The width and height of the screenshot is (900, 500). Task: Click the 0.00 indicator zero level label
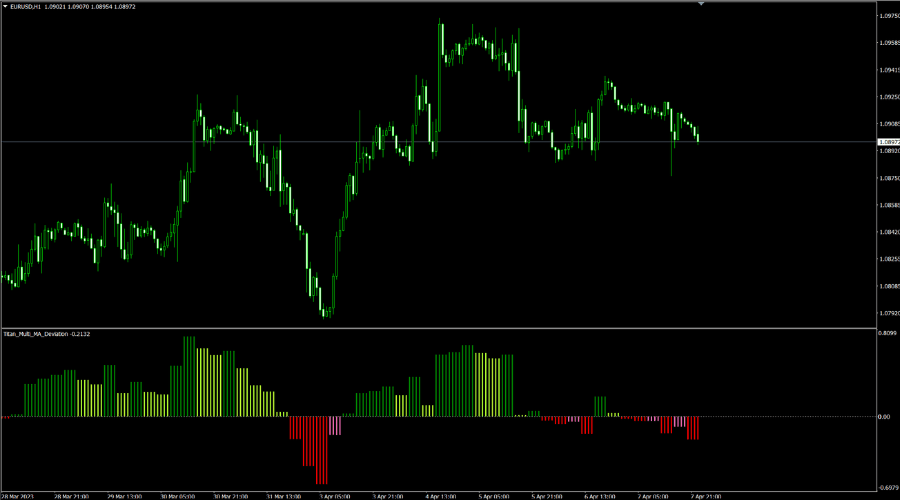[x=883, y=416]
